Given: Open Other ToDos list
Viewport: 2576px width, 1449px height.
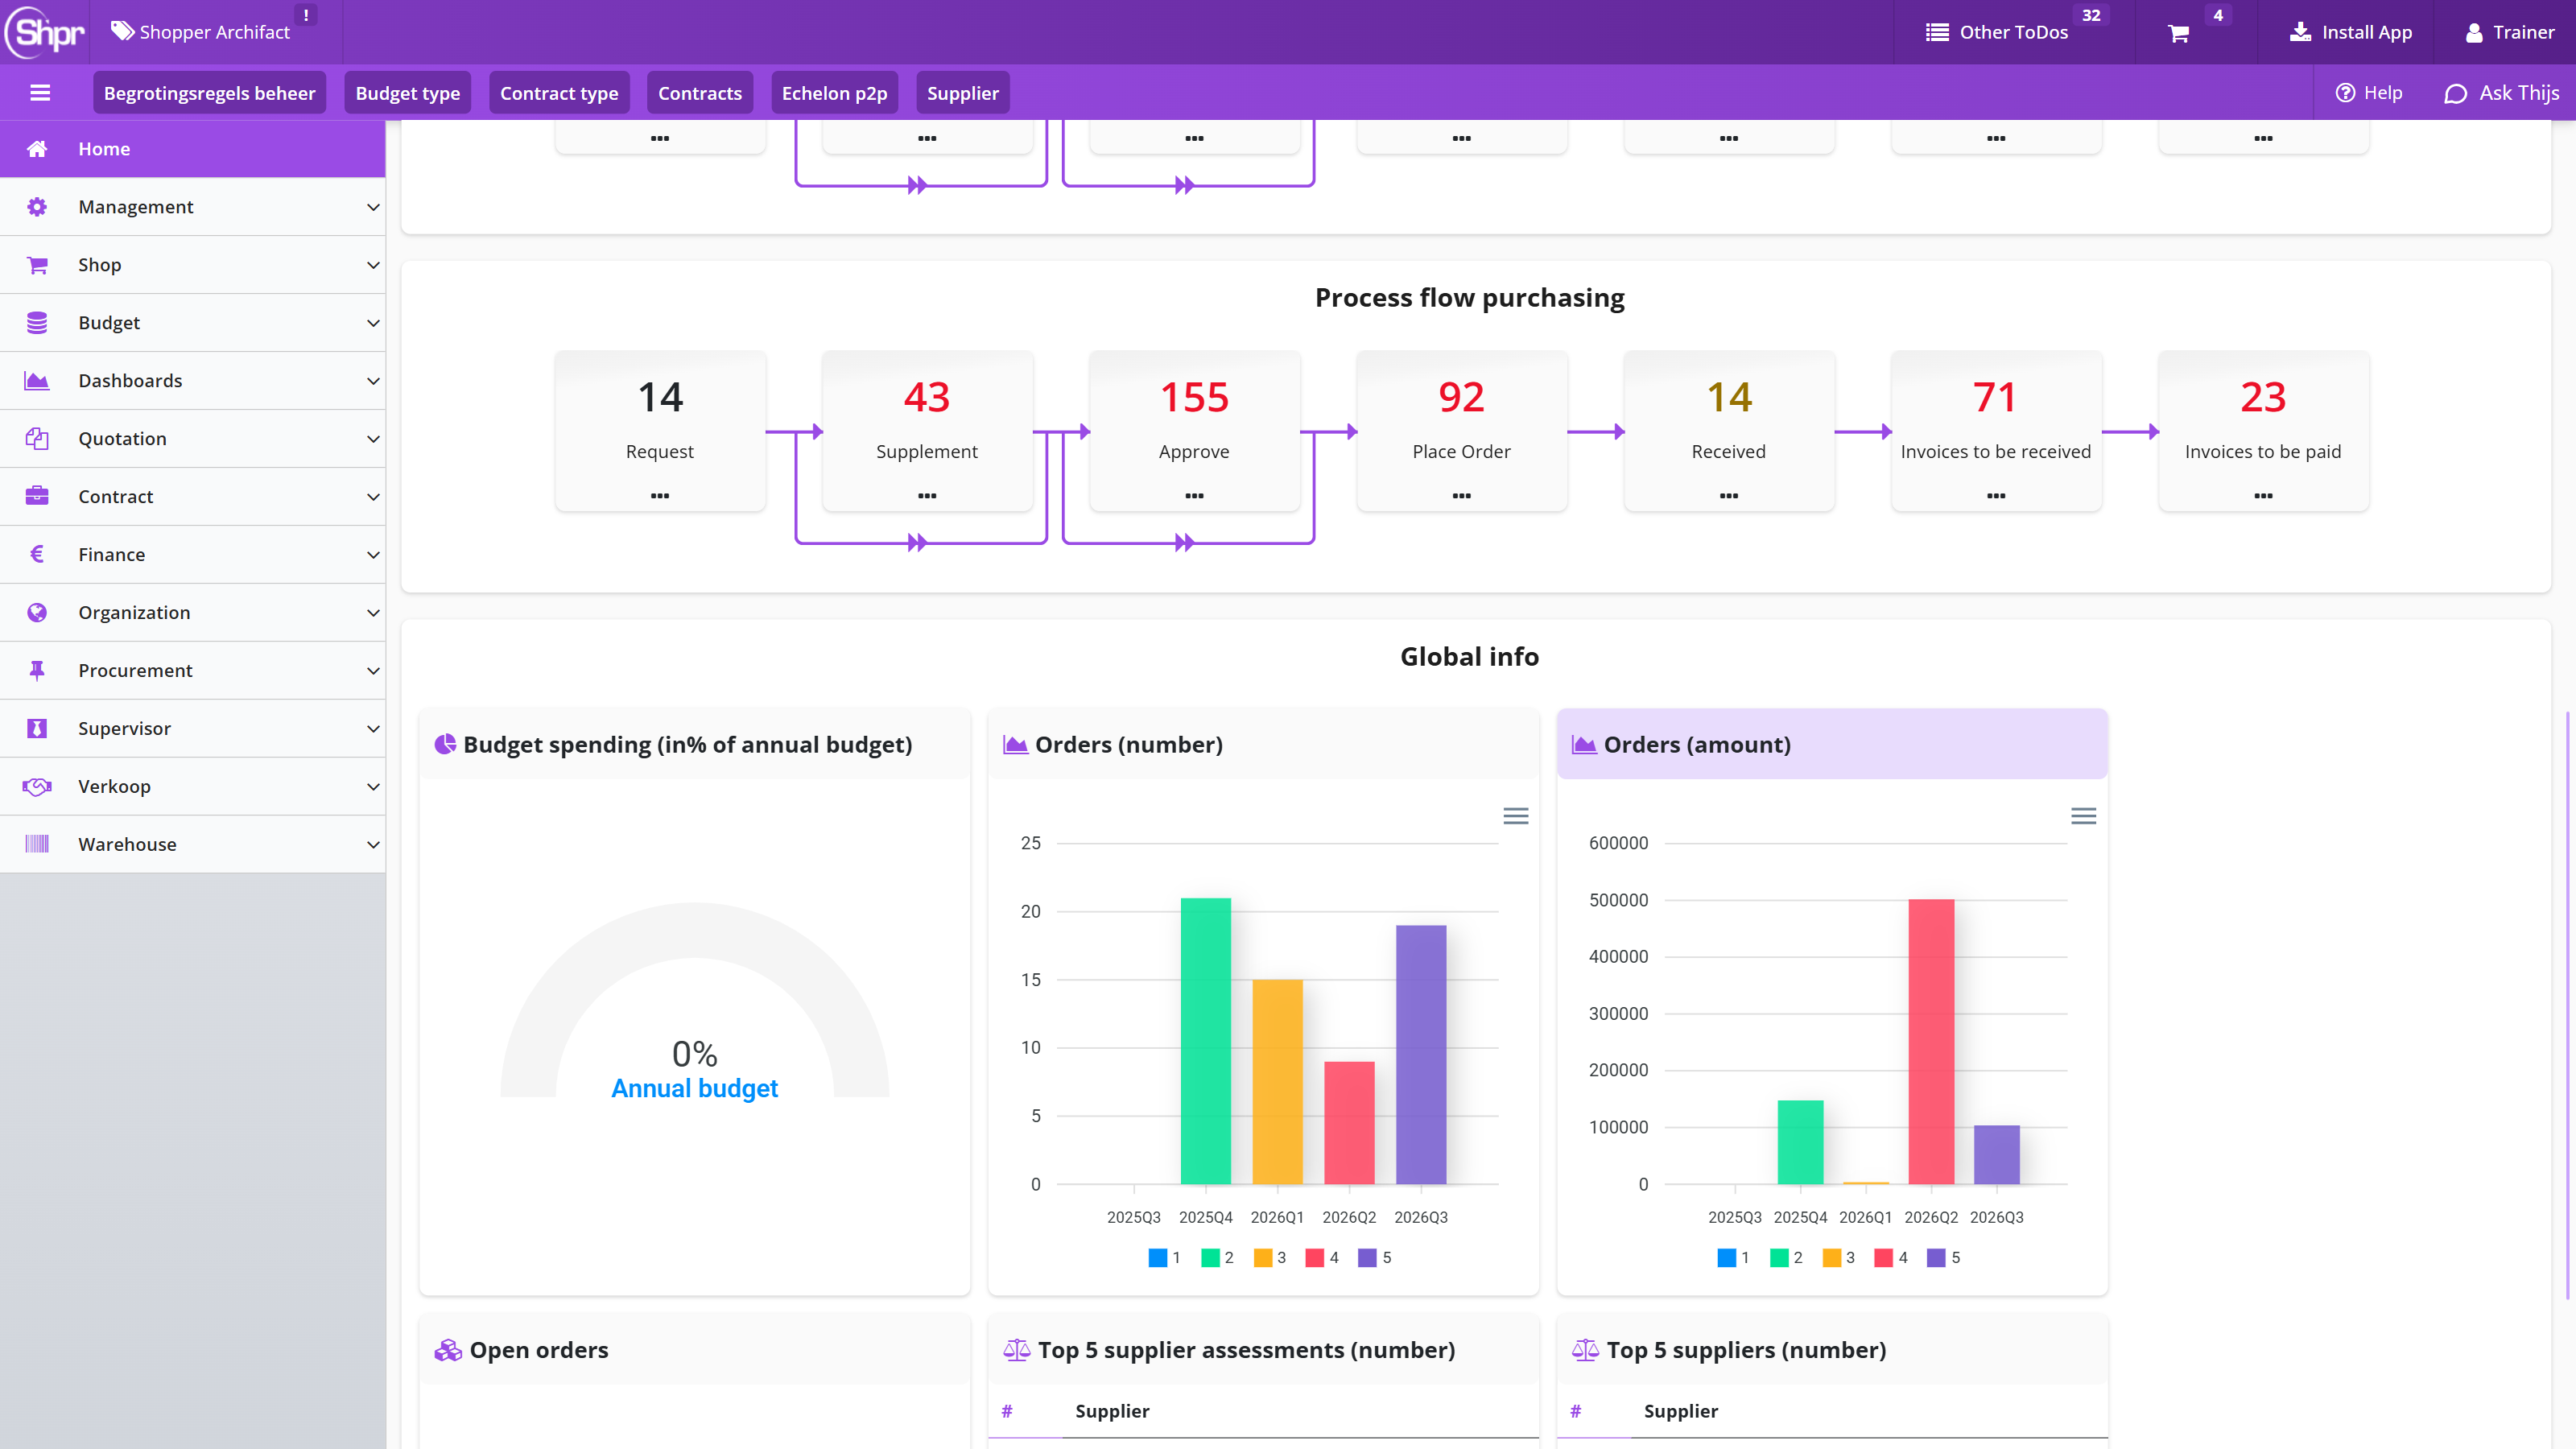Looking at the screenshot, I should [1996, 32].
